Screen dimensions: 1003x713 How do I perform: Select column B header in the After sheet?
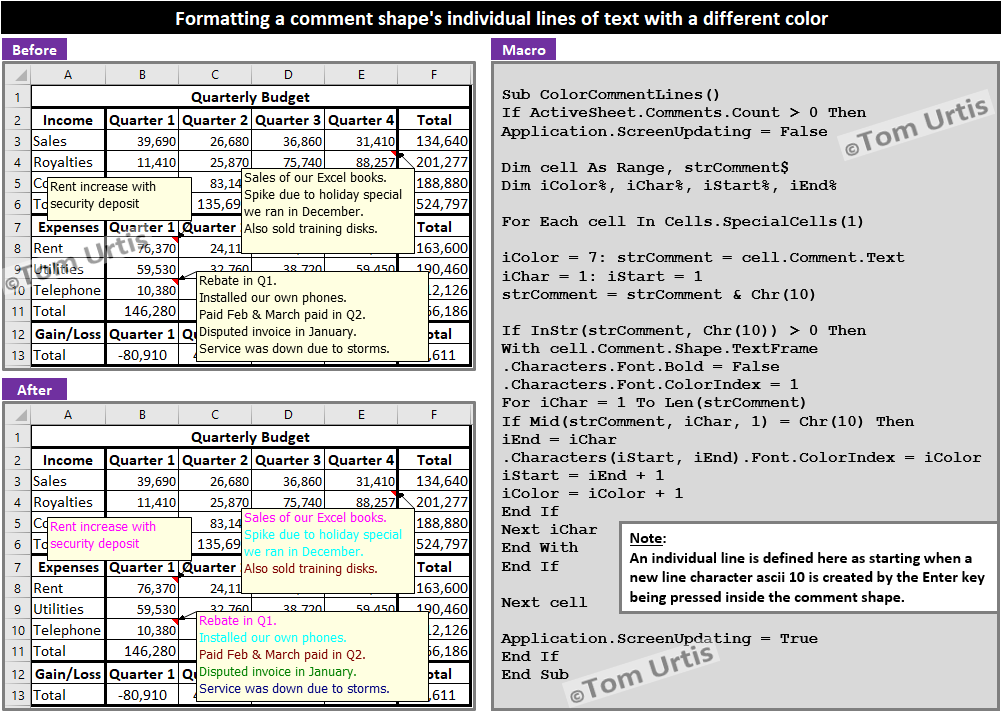click(x=142, y=415)
